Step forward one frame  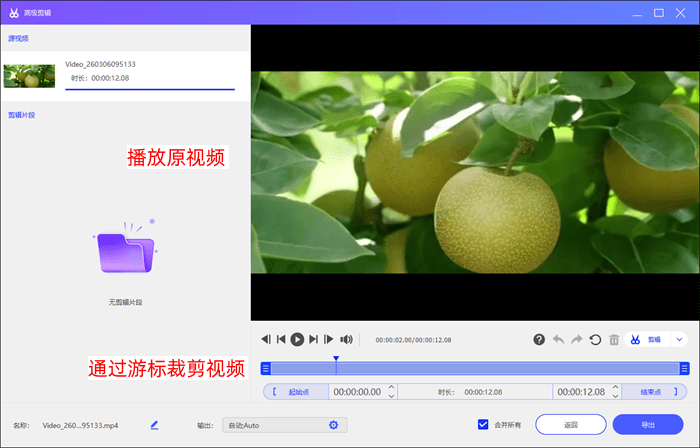329,340
